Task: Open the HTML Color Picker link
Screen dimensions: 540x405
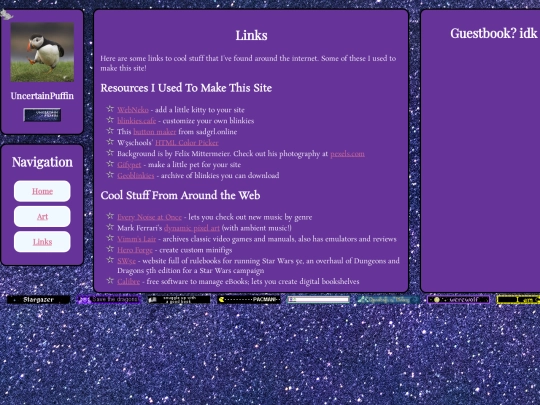Action: pyautogui.click(x=187, y=143)
